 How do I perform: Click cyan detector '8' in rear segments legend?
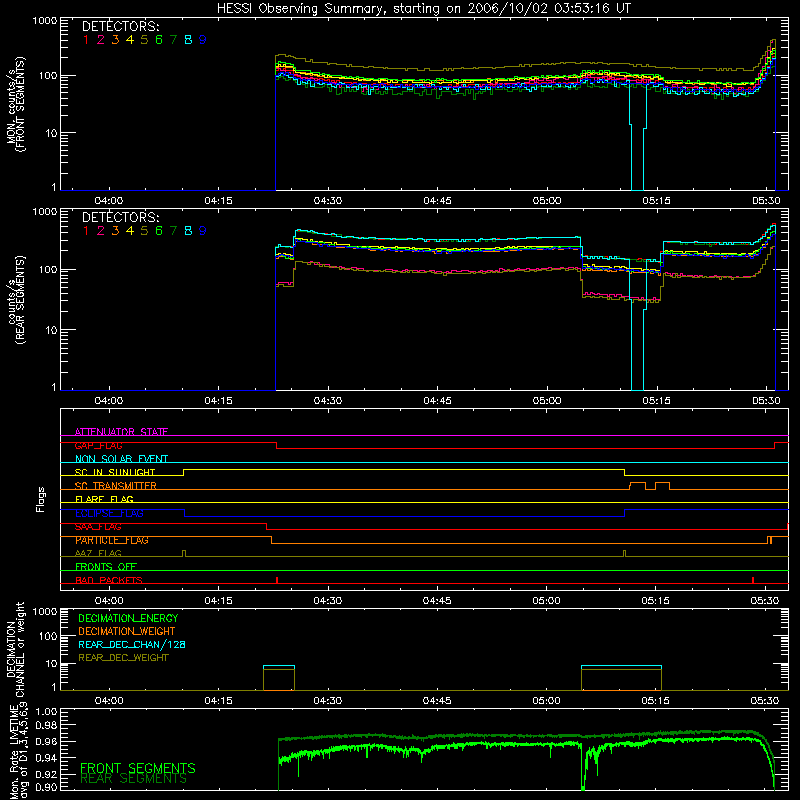pyautogui.click(x=188, y=231)
